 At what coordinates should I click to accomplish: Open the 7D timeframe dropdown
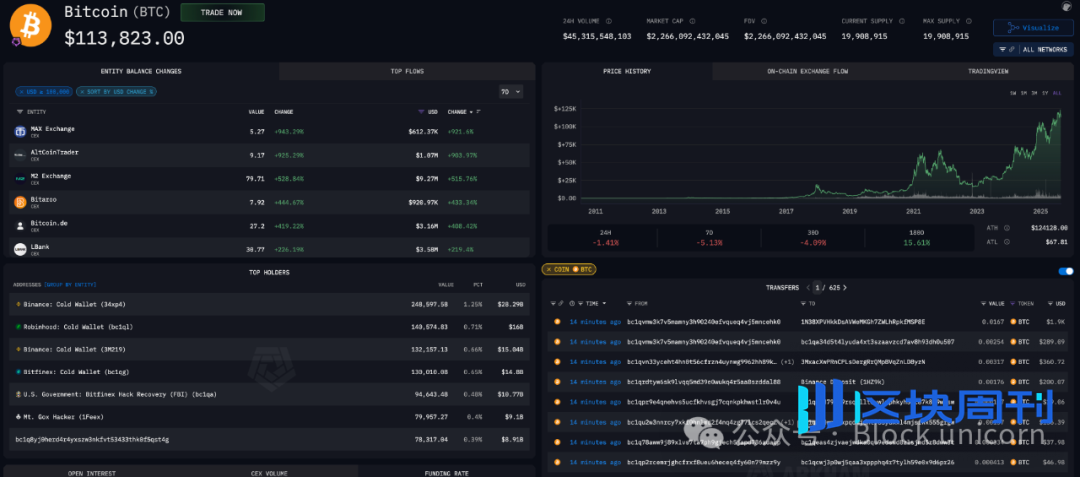click(510, 92)
